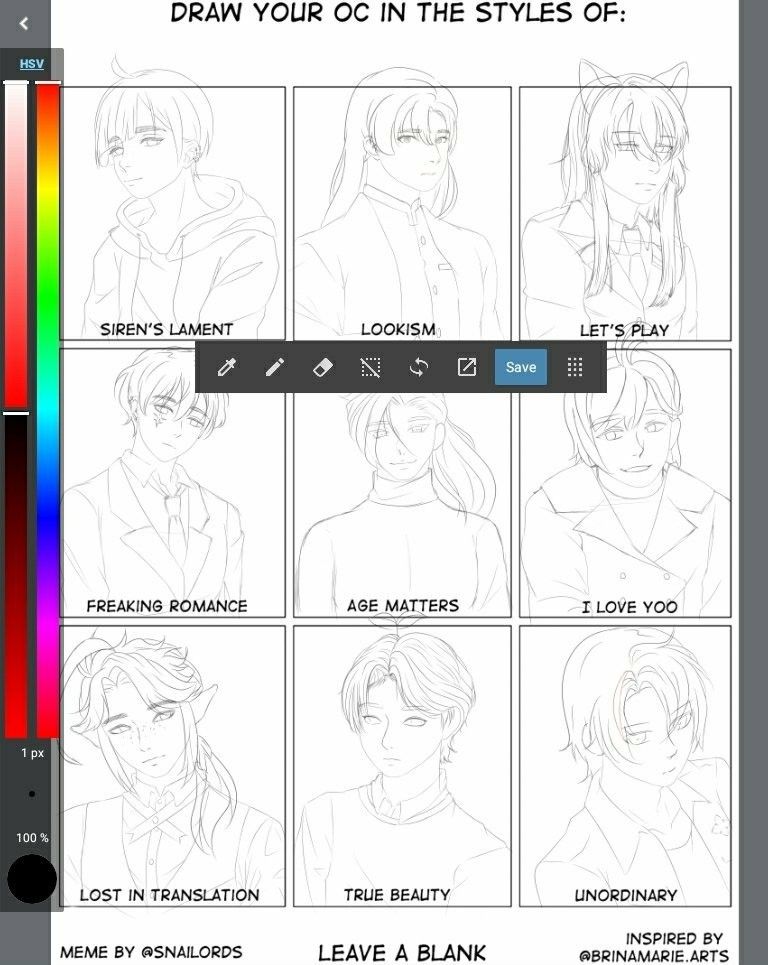Select the eyedropper color picker tool
Screen dimensions: 768x965
pyautogui.click(x=227, y=367)
